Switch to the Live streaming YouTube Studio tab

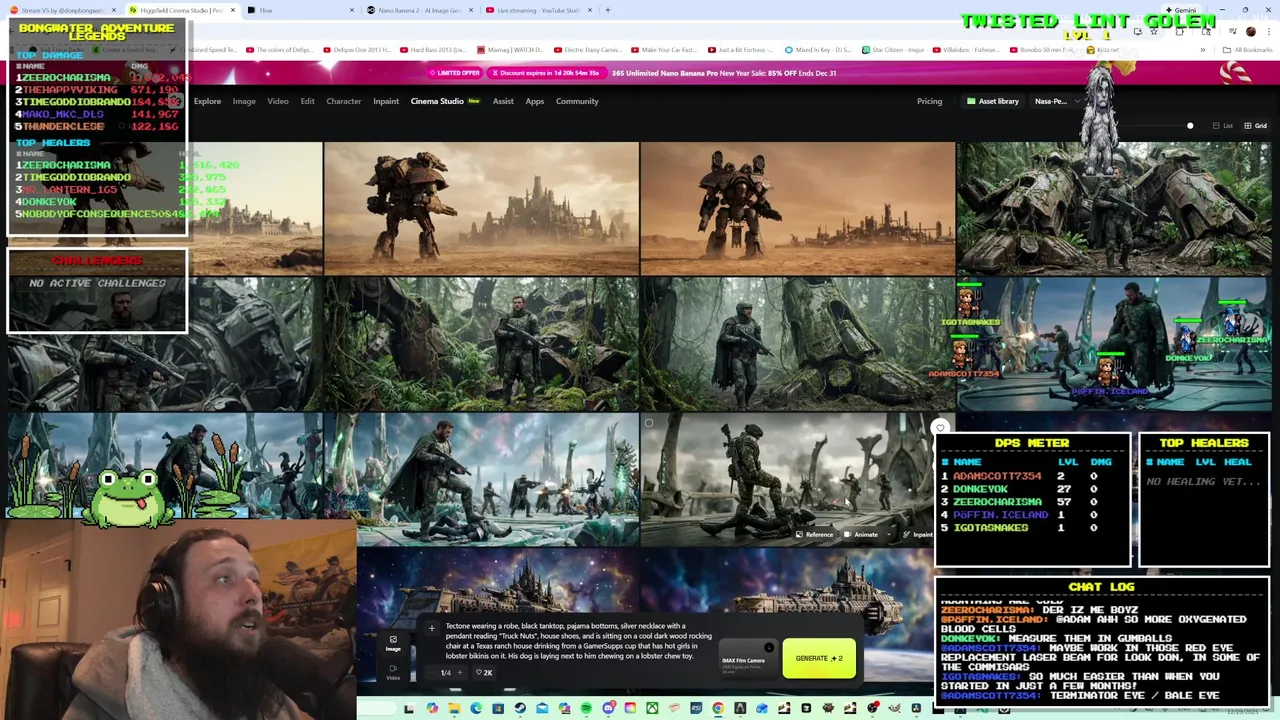[537, 10]
